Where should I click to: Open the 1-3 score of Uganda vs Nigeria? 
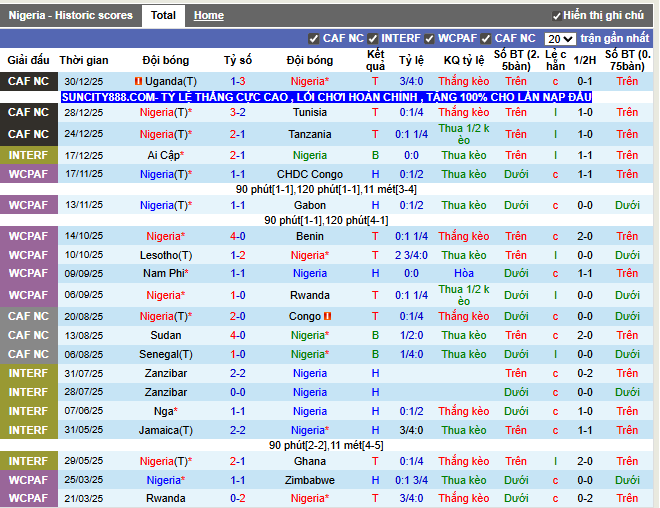point(238,81)
